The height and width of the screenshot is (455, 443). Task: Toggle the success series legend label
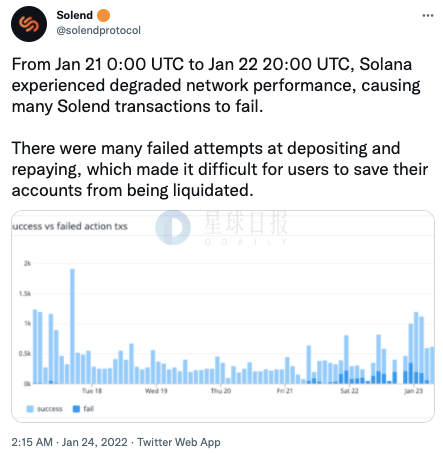50,409
